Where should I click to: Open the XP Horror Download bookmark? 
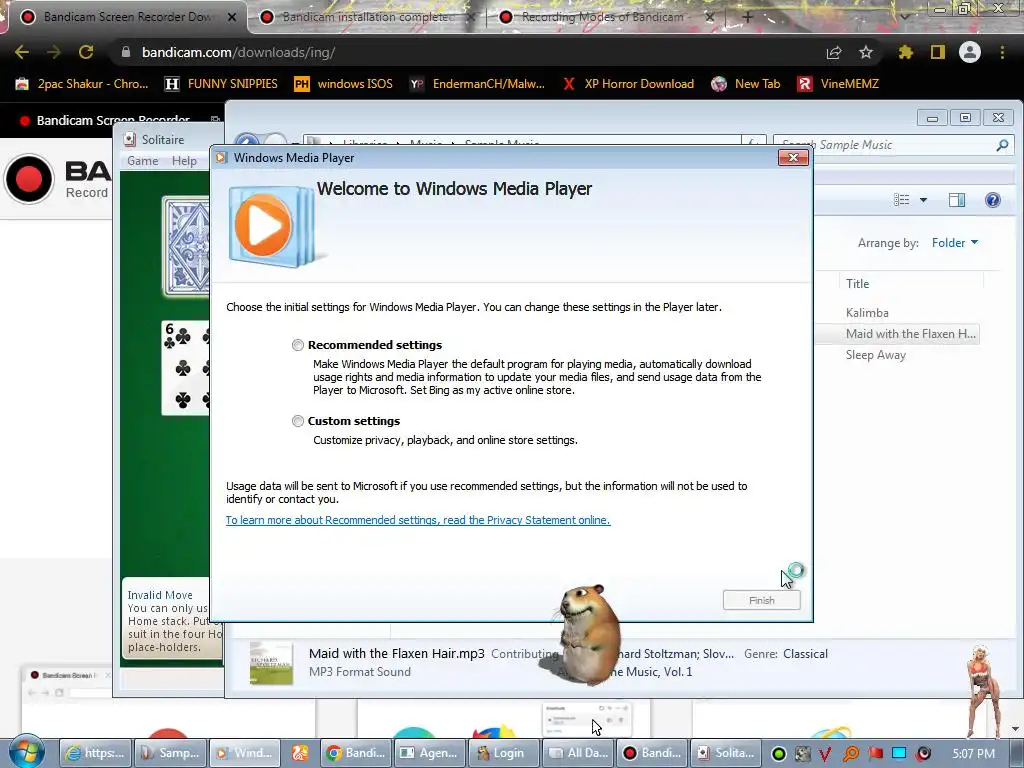click(628, 84)
